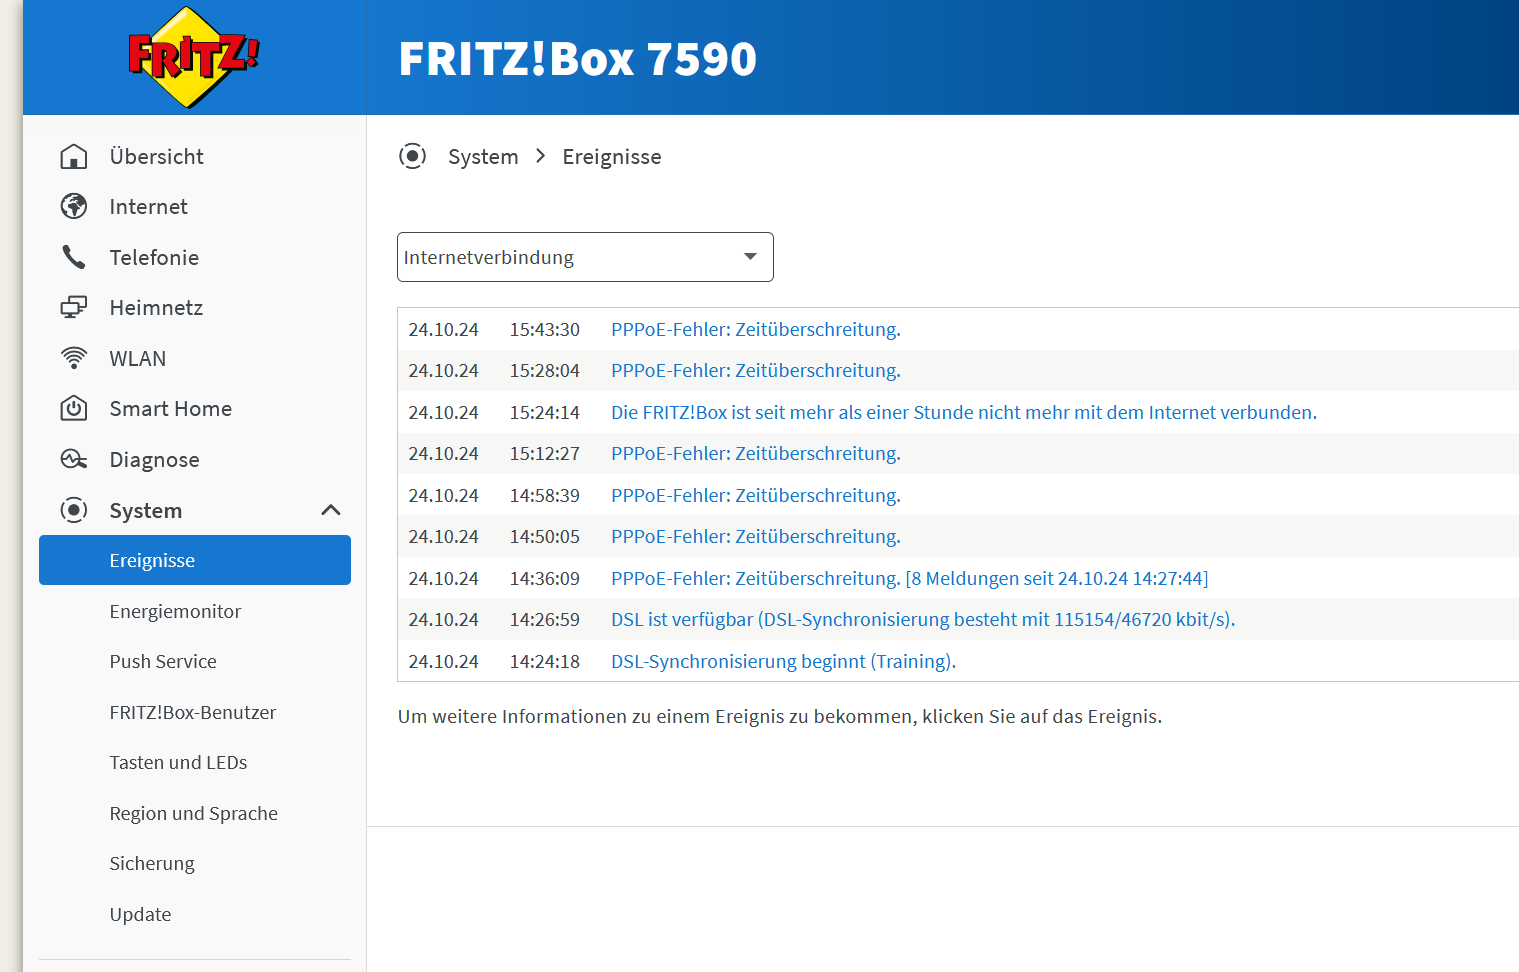This screenshot has height=972, width=1519.
Task: Click System in the breadcrumb
Action: coord(483,157)
